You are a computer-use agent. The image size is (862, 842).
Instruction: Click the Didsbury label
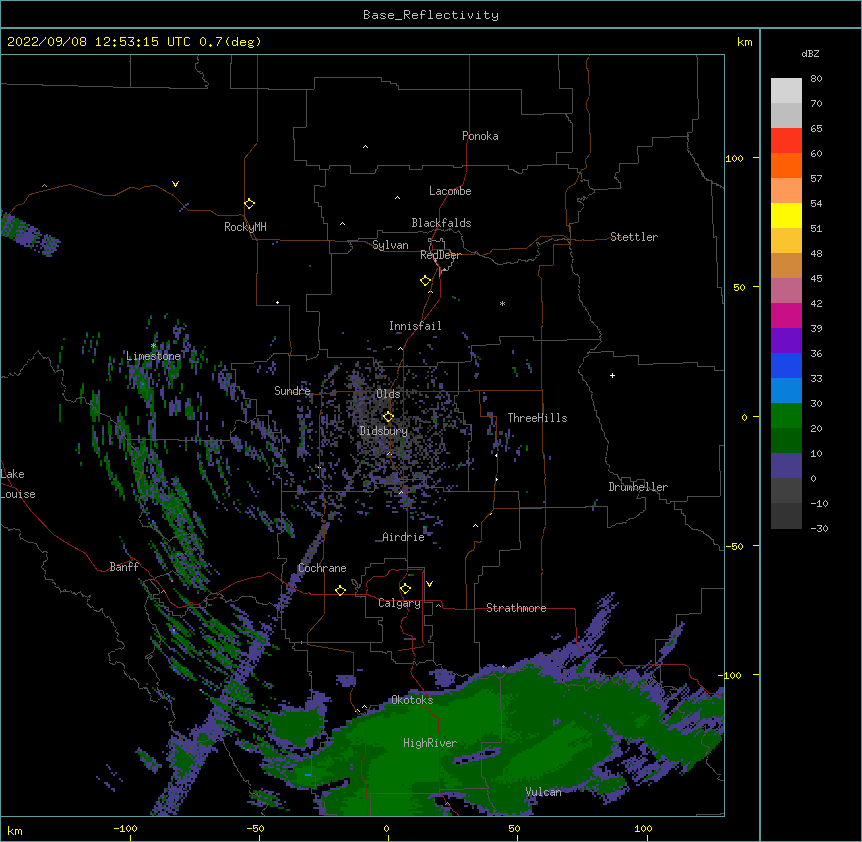tap(383, 431)
